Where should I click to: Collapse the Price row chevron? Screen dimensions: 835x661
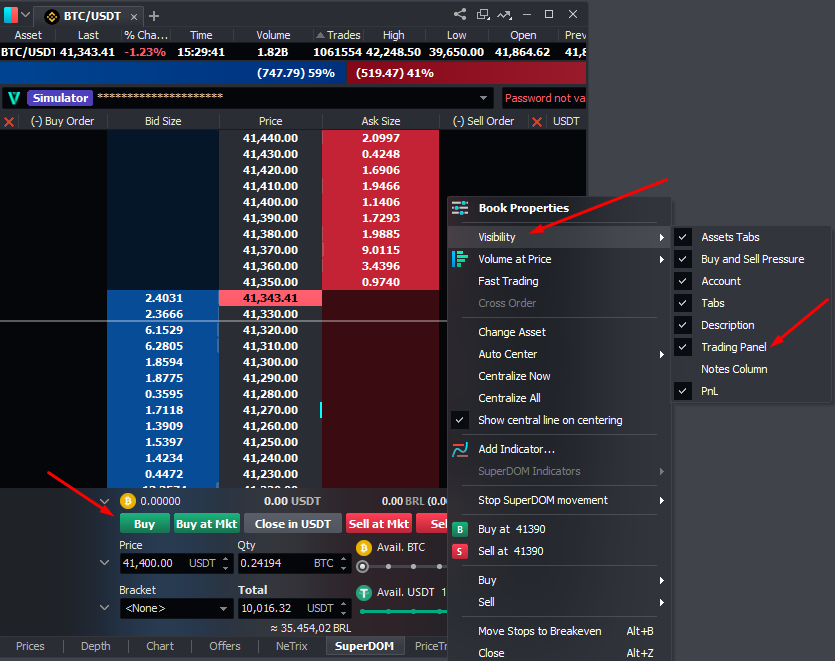[x=104, y=562]
